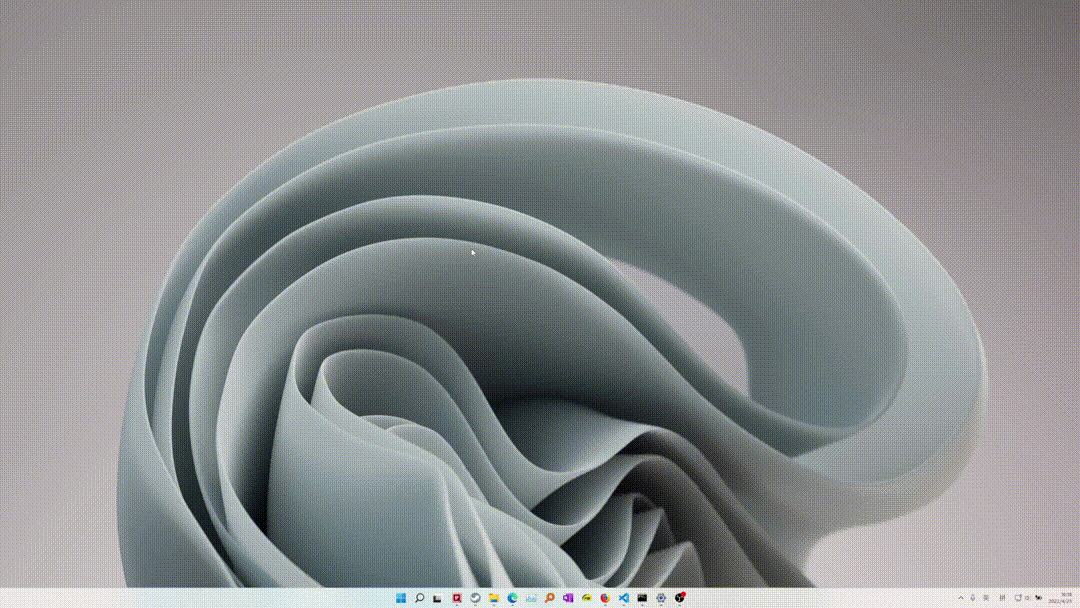Open the taskbar clock and date
The height and width of the screenshot is (608, 1080).
pos(1061,598)
